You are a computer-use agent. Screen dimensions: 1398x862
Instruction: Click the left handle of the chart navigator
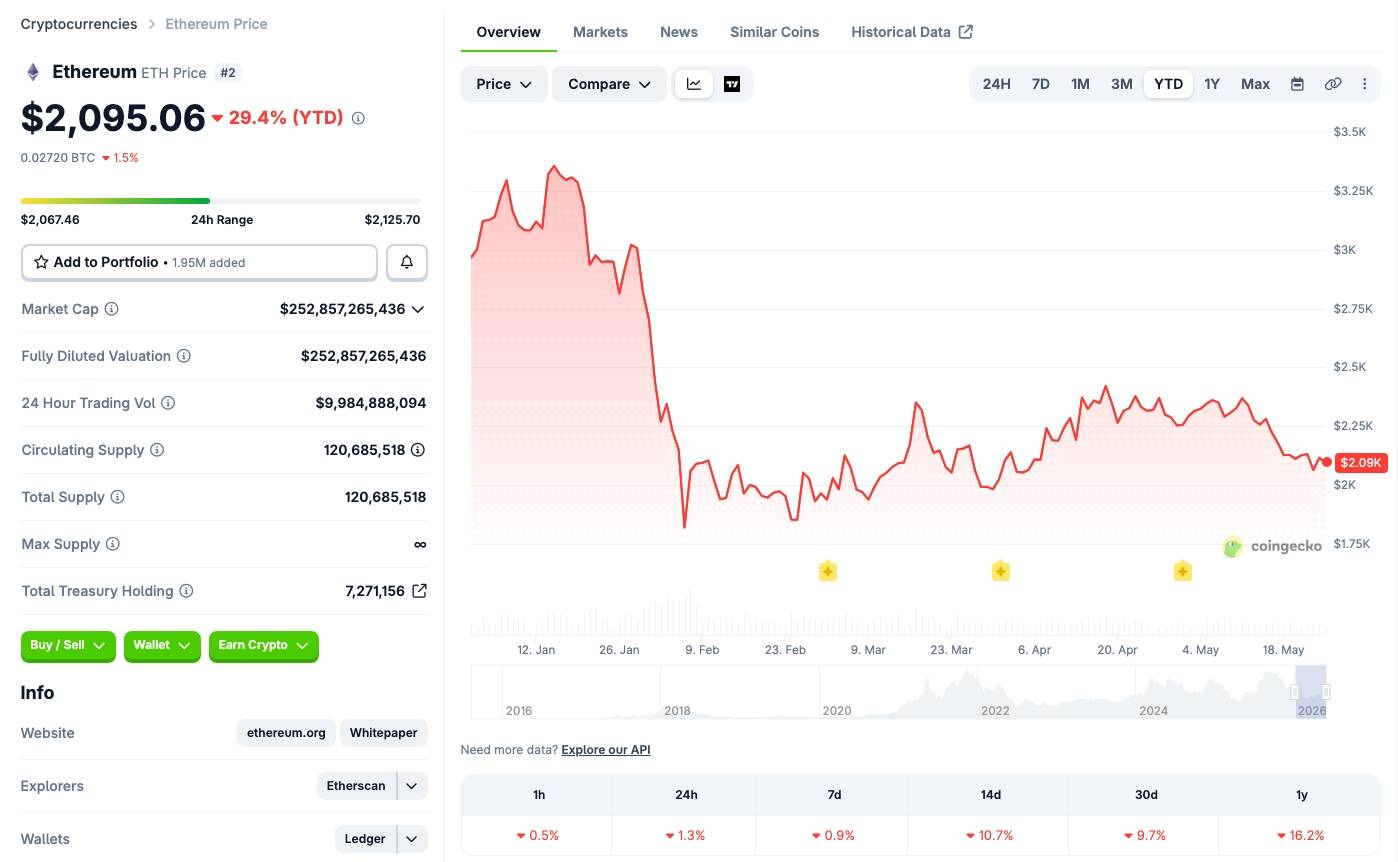click(1295, 692)
